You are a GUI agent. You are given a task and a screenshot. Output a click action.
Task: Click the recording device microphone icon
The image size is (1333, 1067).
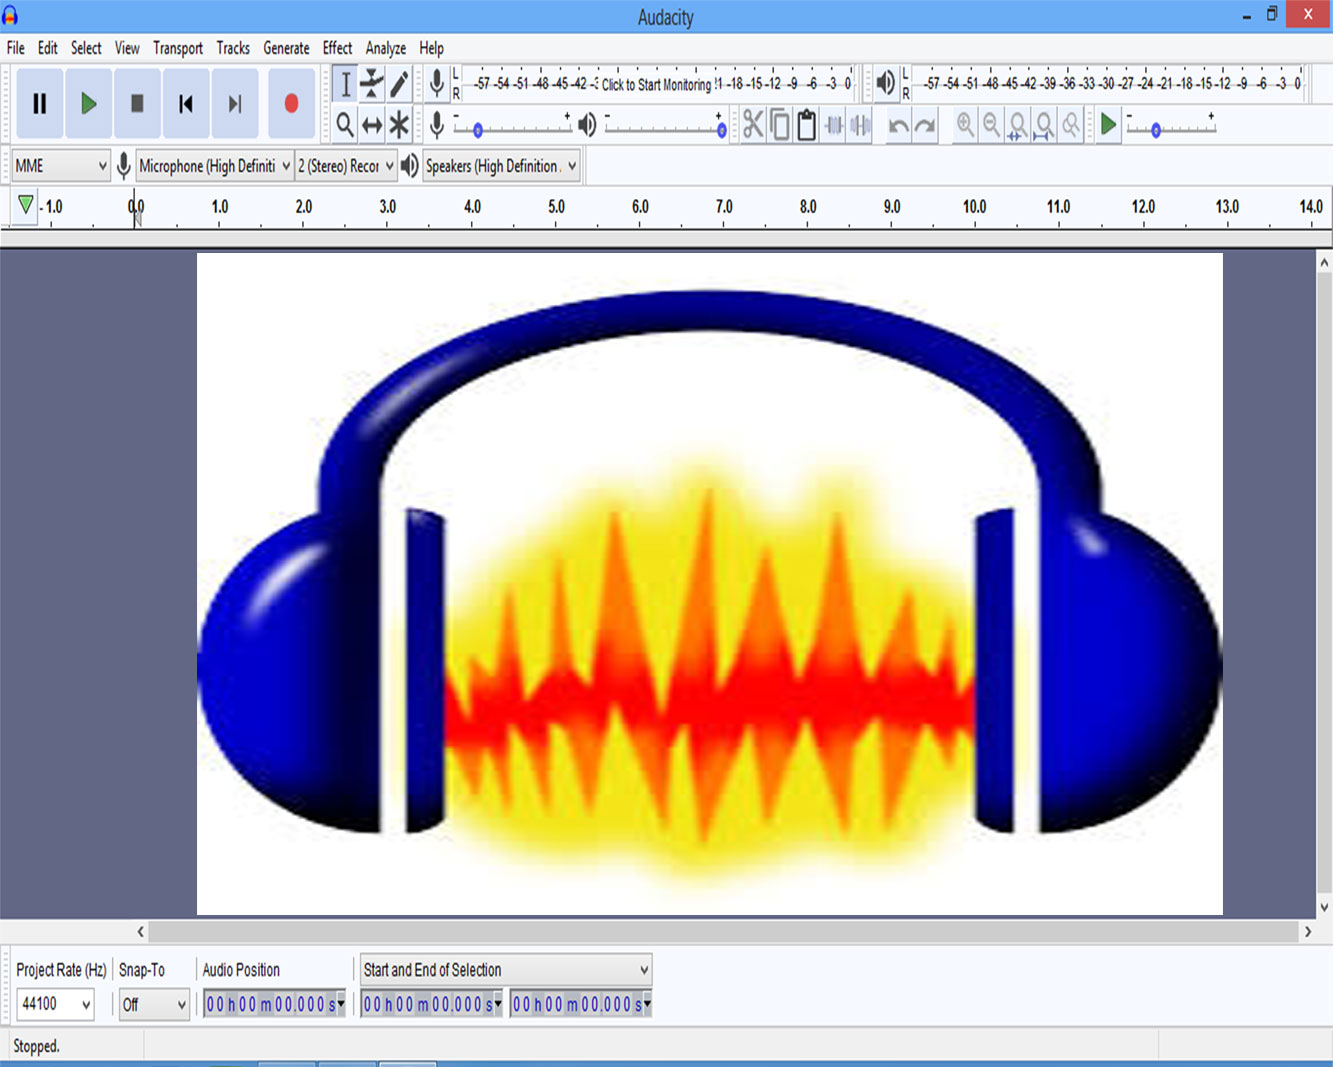click(123, 166)
